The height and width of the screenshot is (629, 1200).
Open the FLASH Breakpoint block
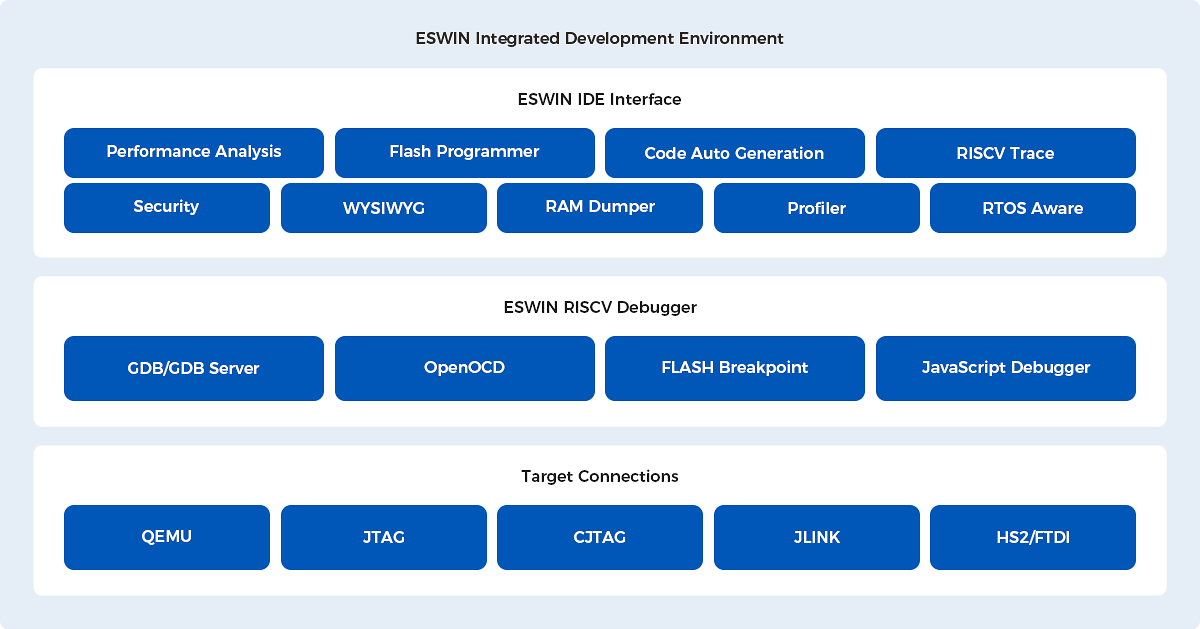tap(735, 368)
